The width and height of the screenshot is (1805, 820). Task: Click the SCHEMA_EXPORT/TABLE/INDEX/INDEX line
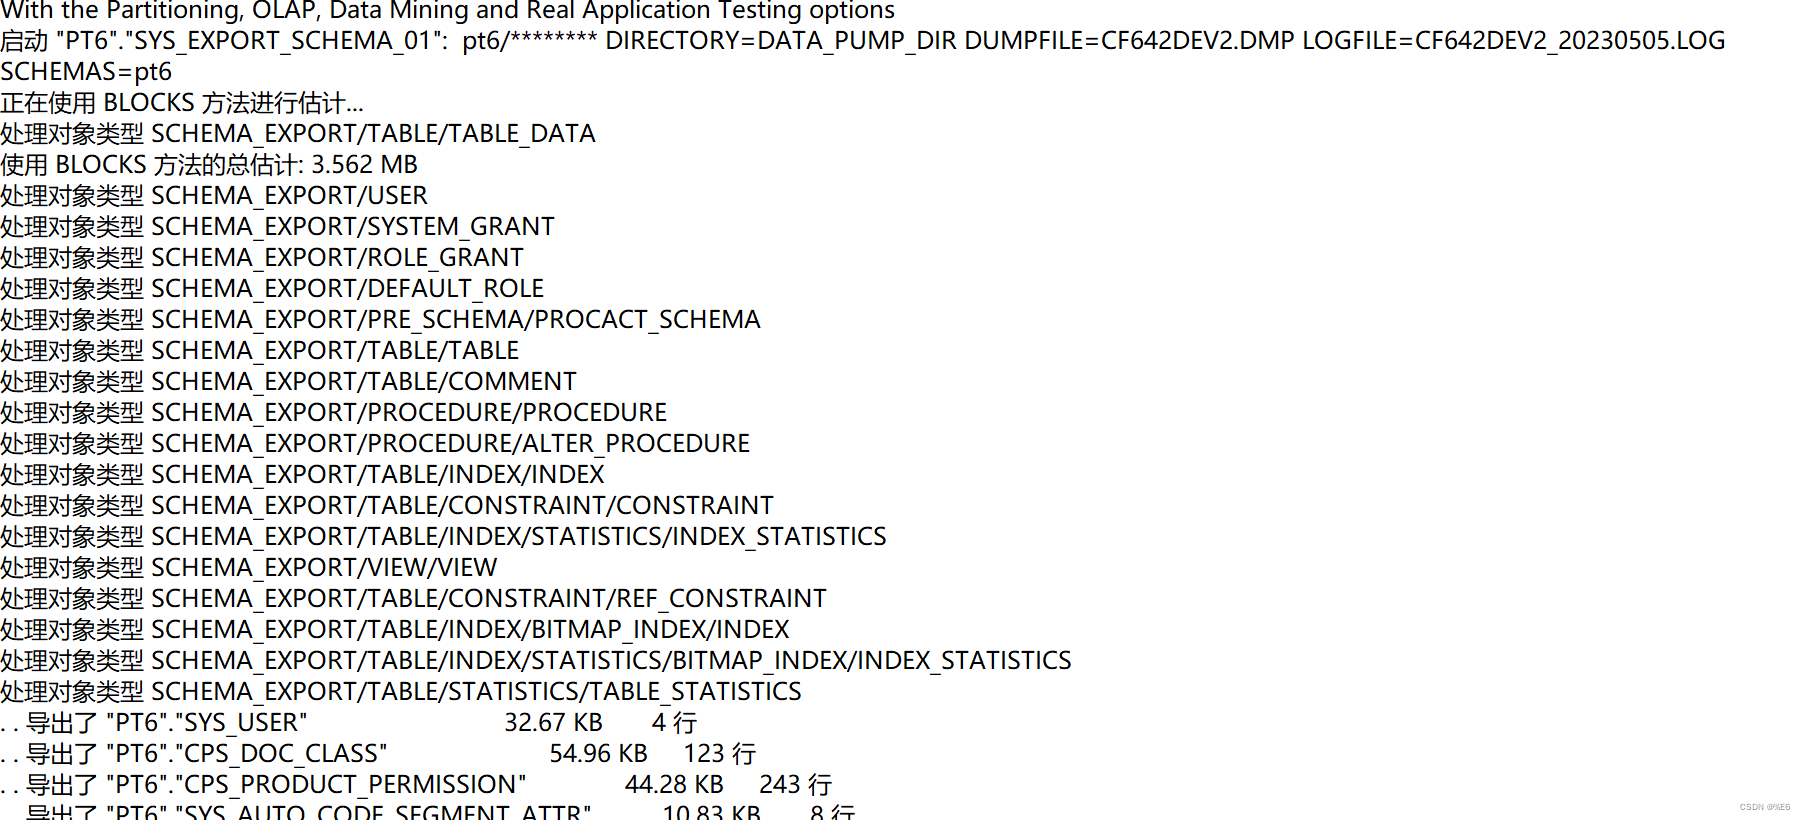[x=303, y=475]
